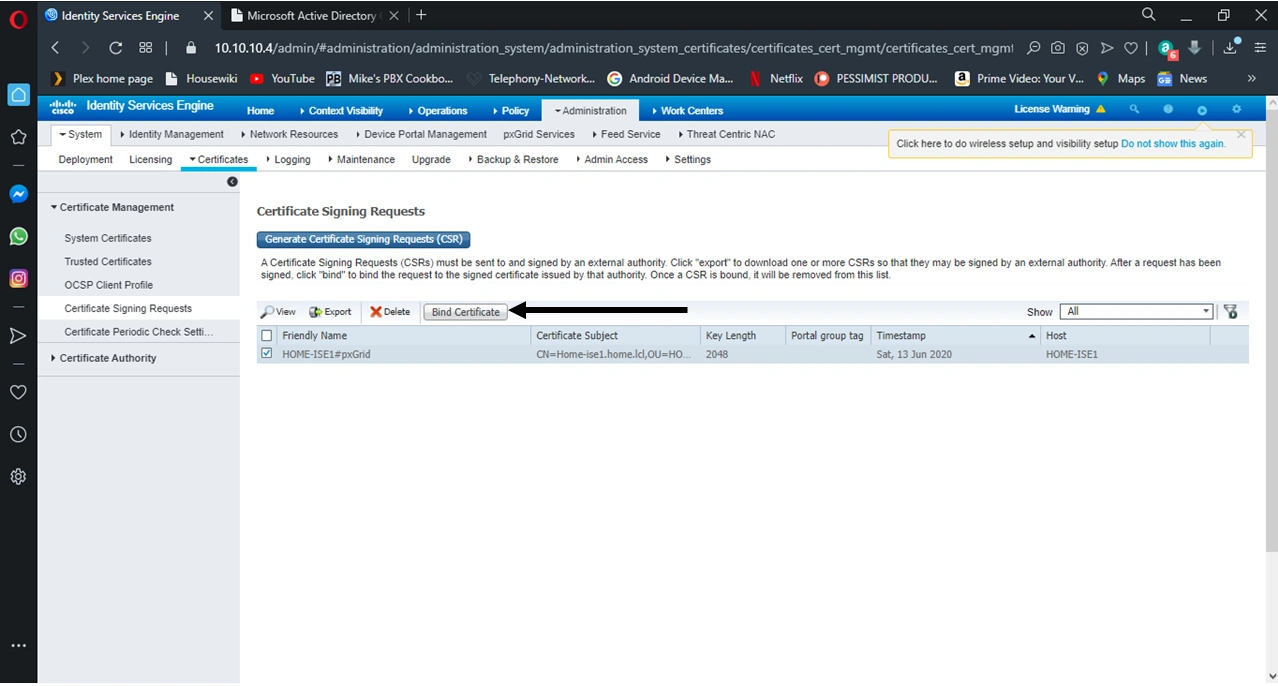Click ISE header search magnifier icon
This screenshot has height=686, width=1278.
click(1134, 109)
